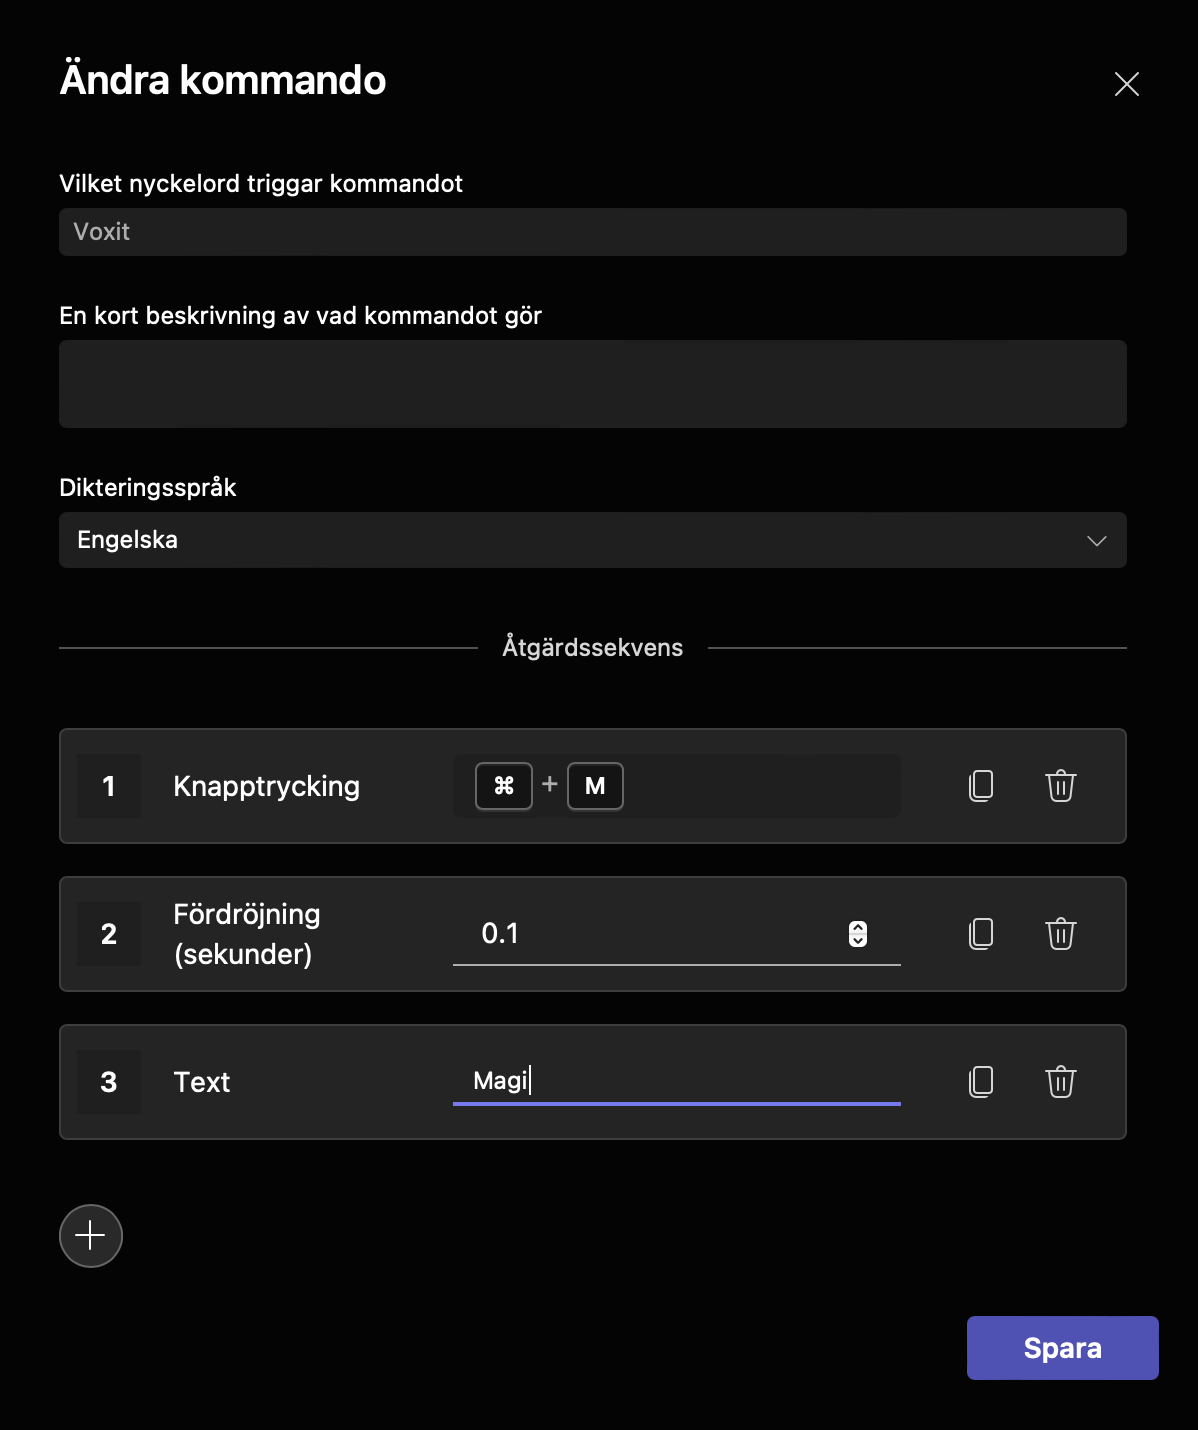Viewport: 1198px width, 1430px height.
Task: Expand the Engelska language selector
Action: 593,540
